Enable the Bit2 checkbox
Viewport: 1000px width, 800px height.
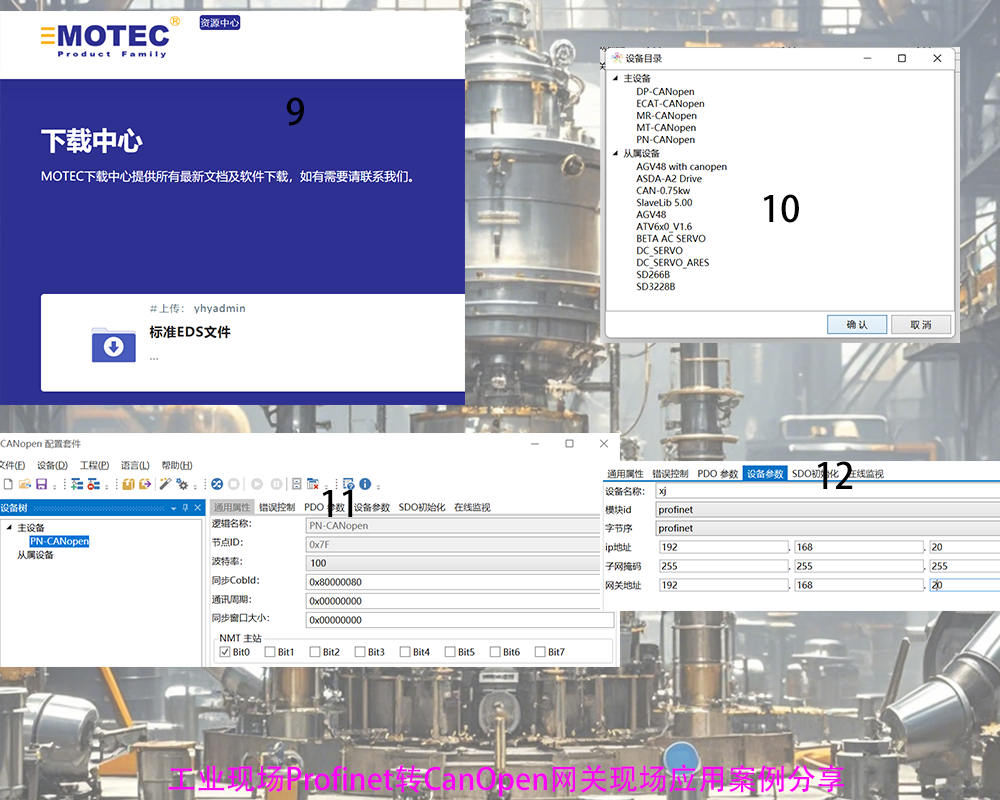point(314,652)
